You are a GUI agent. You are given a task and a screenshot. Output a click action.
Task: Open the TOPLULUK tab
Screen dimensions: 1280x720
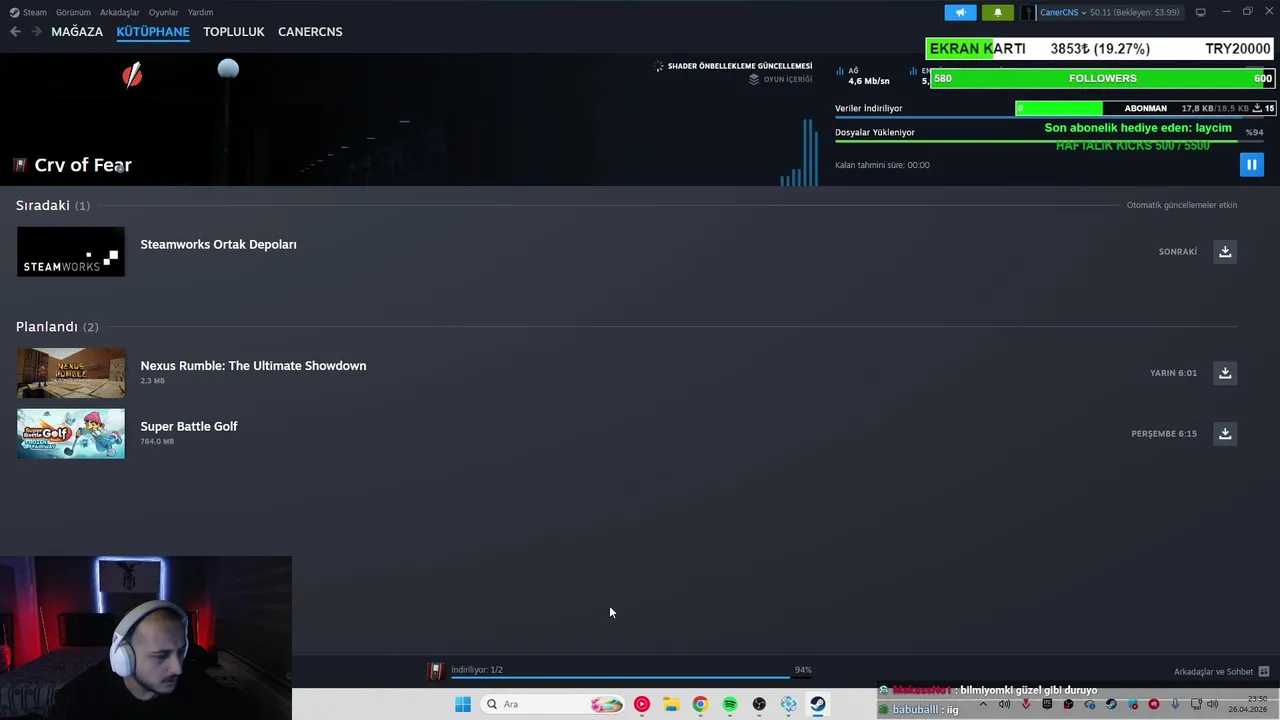click(234, 31)
